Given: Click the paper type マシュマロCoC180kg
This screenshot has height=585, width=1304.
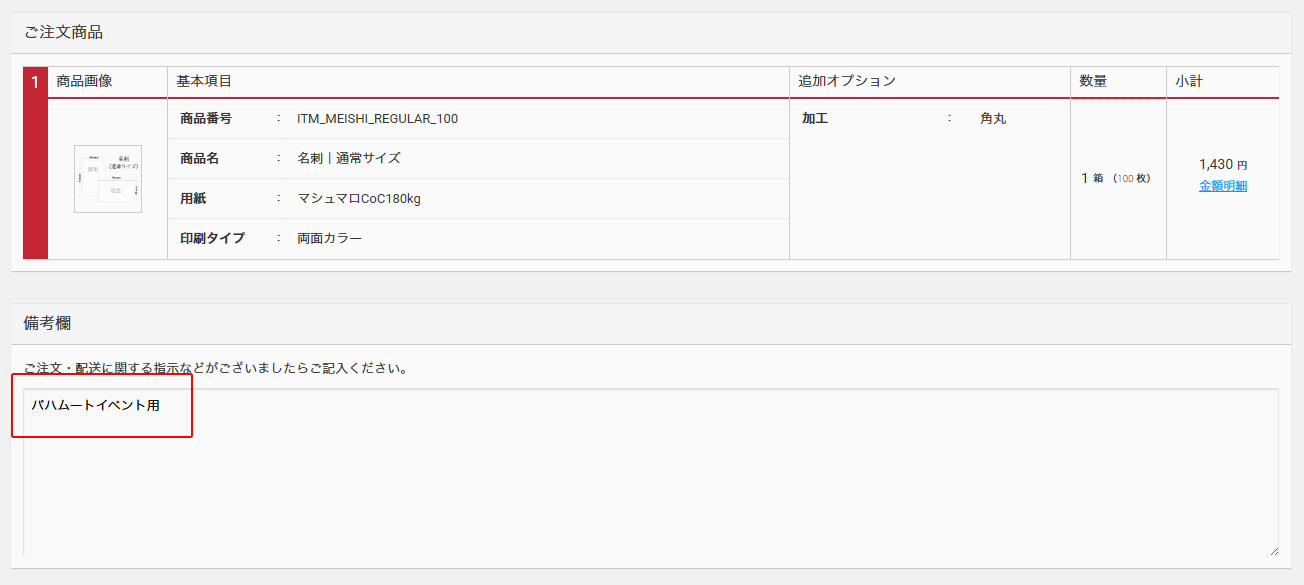Looking at the screenshot, I should coord(359,199).
